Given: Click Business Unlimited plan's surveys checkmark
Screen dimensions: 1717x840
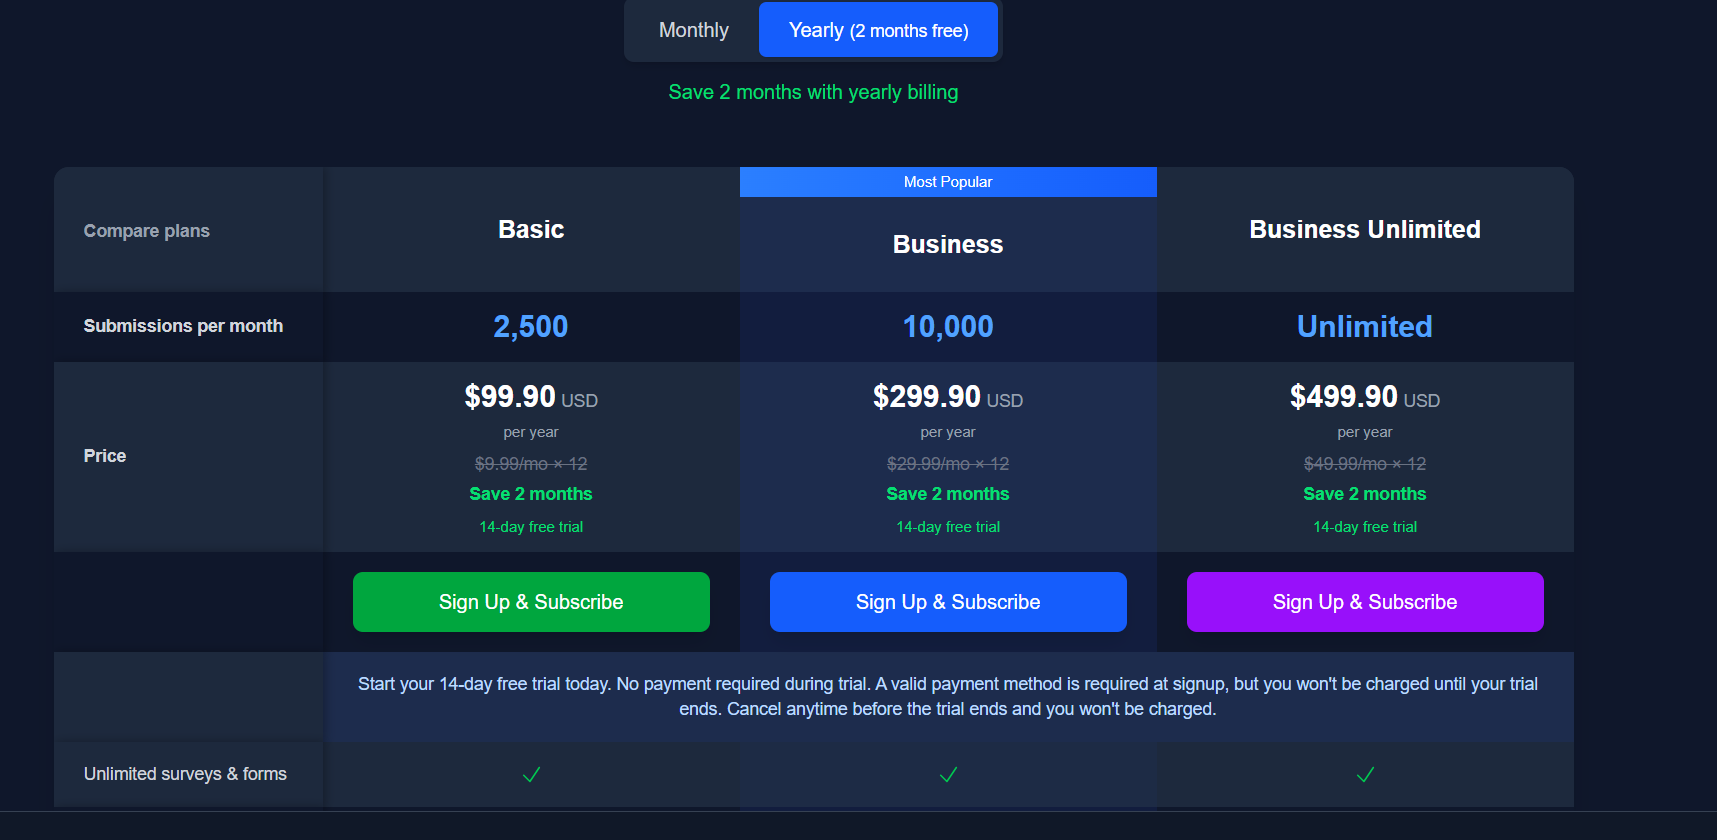Looking at the screenshot, I should [1365, 774].
